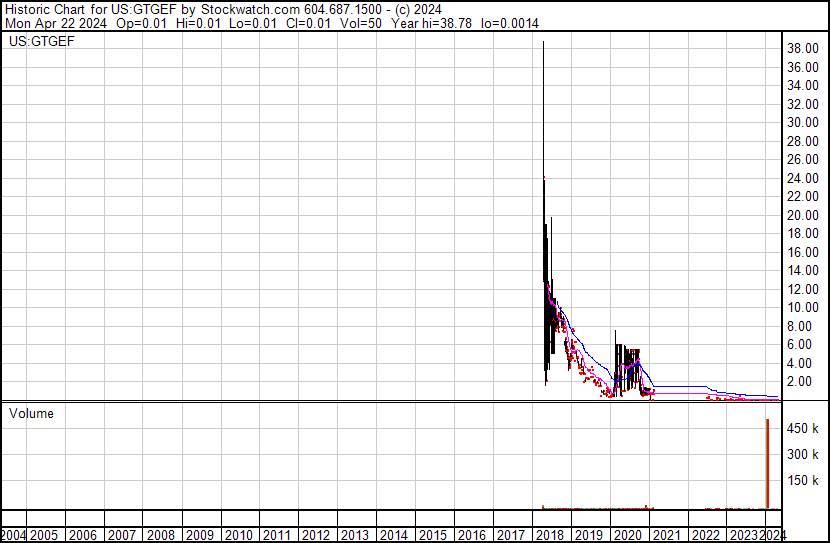Click the 450 k volume axis label
This screenshot has height=543, width=830.
pyautogui.click(x=803, y=429)
